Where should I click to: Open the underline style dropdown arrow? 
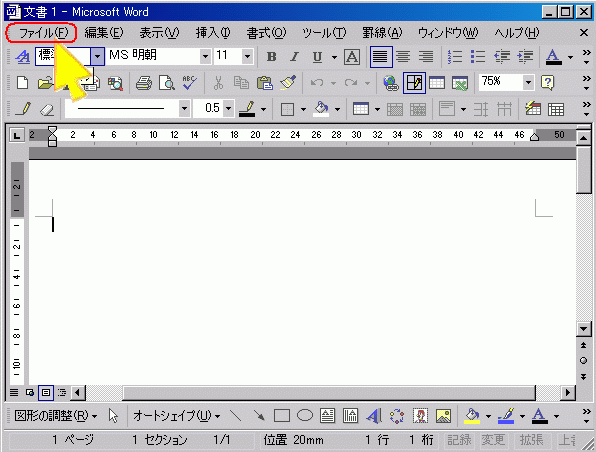tap(334, 57)
